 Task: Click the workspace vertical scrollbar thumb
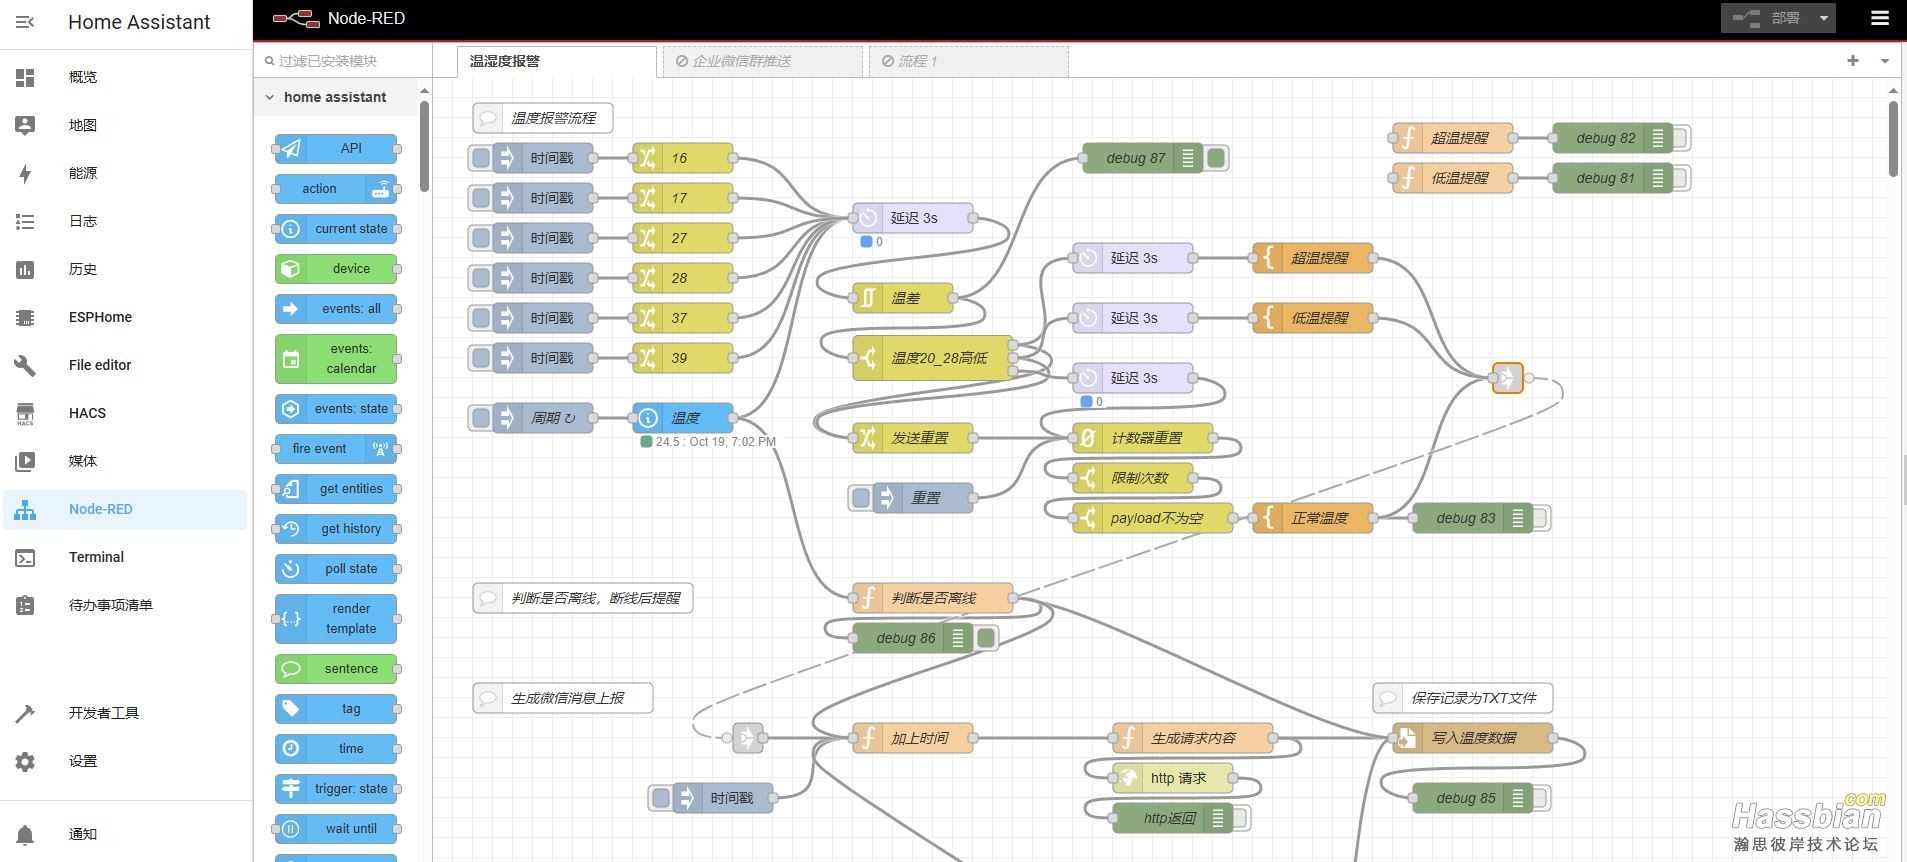pyautogui.click(x=1893, y=138)
